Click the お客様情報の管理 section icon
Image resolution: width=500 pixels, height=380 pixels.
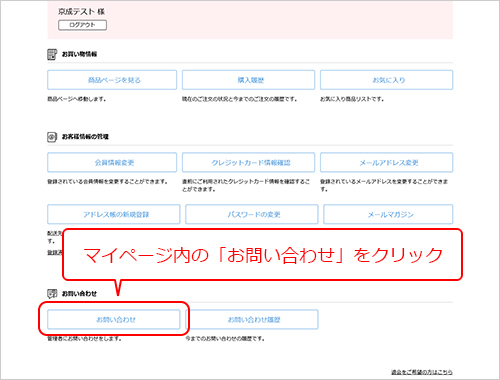click(x=52, y=137)
